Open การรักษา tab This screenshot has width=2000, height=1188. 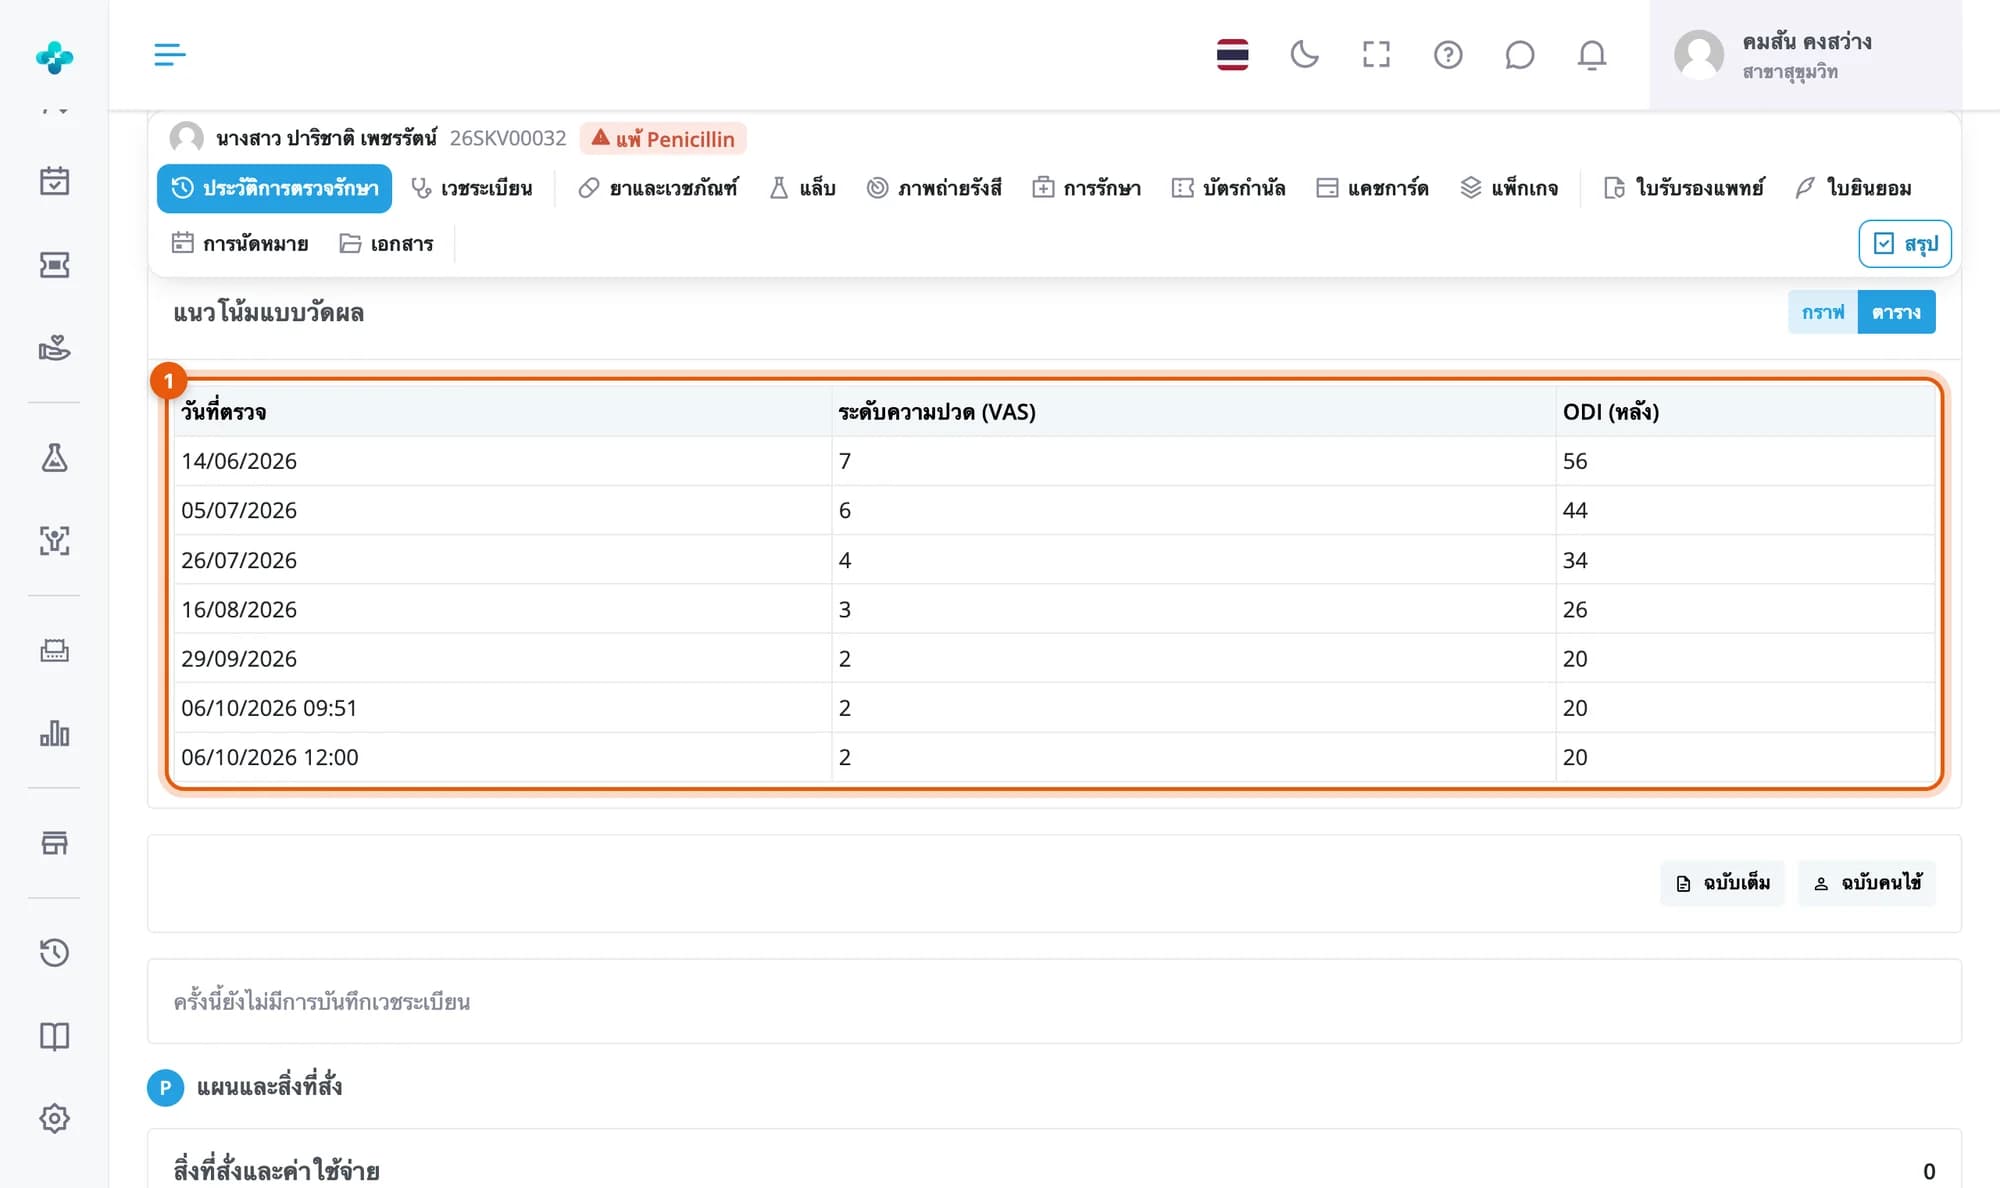1087,188
